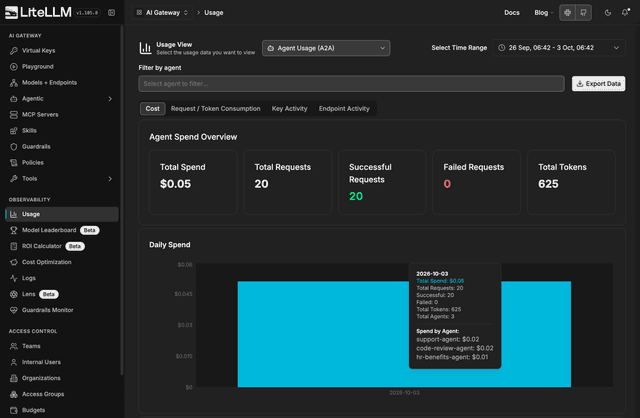Click the sidebar scrollbar
The image size is (640, 418).
click(x=122, y=200)
